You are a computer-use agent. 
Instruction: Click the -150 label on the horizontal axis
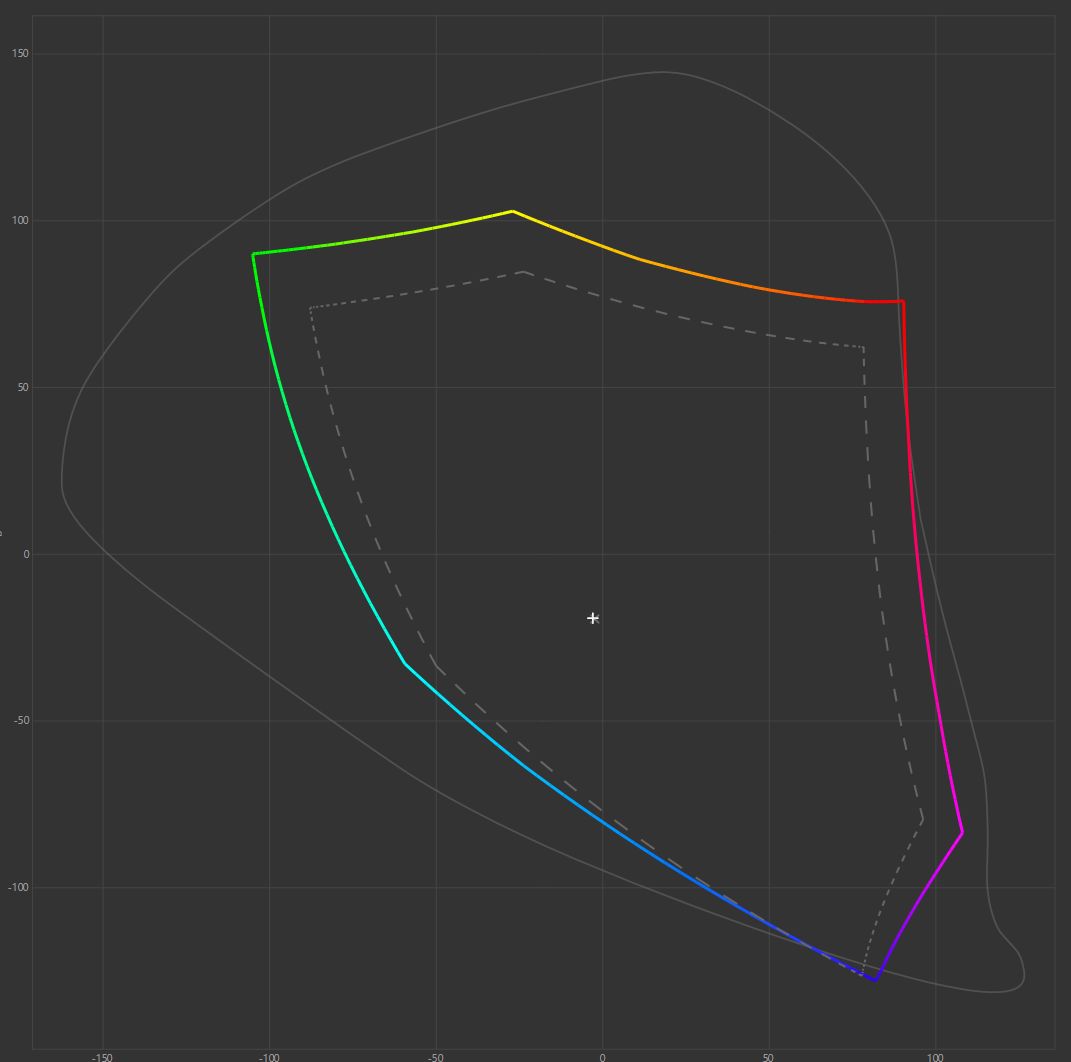pos(102,1056)
